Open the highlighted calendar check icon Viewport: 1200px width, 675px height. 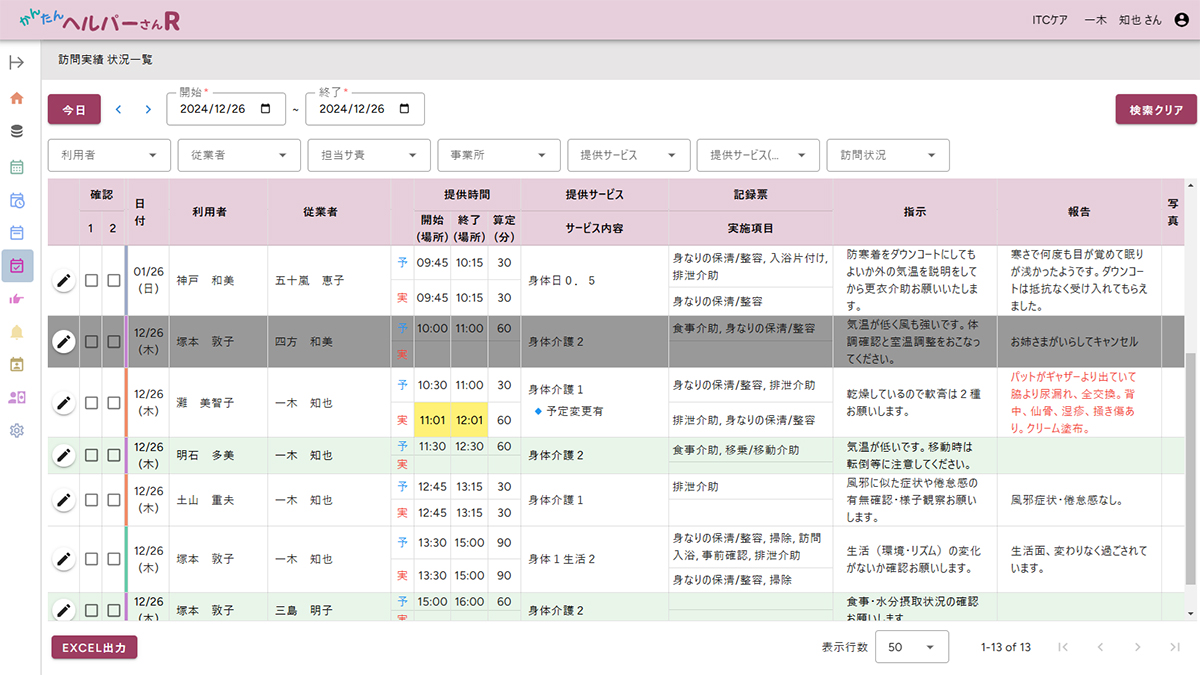(16, 266)
